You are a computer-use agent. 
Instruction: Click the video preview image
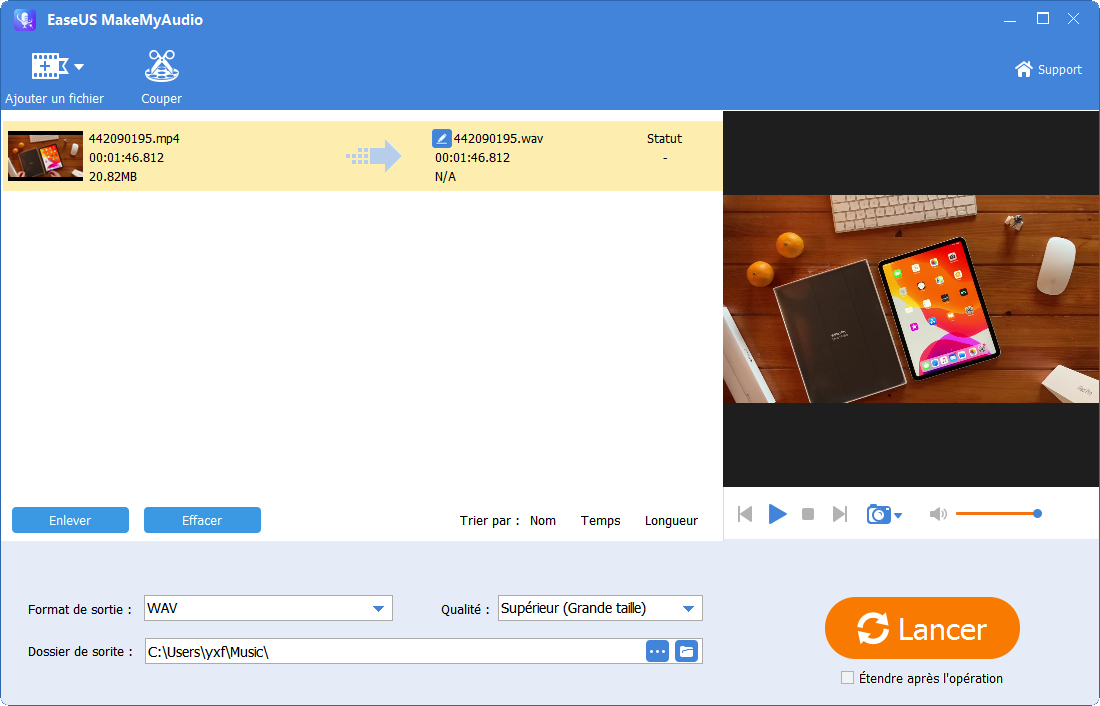[911, 299]
